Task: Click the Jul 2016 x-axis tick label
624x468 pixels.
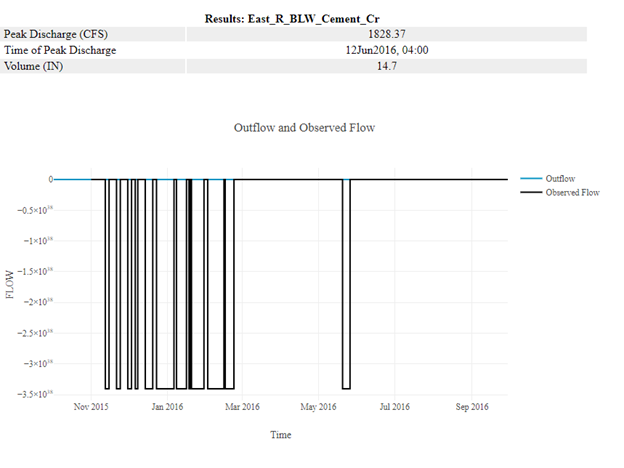Action: [394, 407]
